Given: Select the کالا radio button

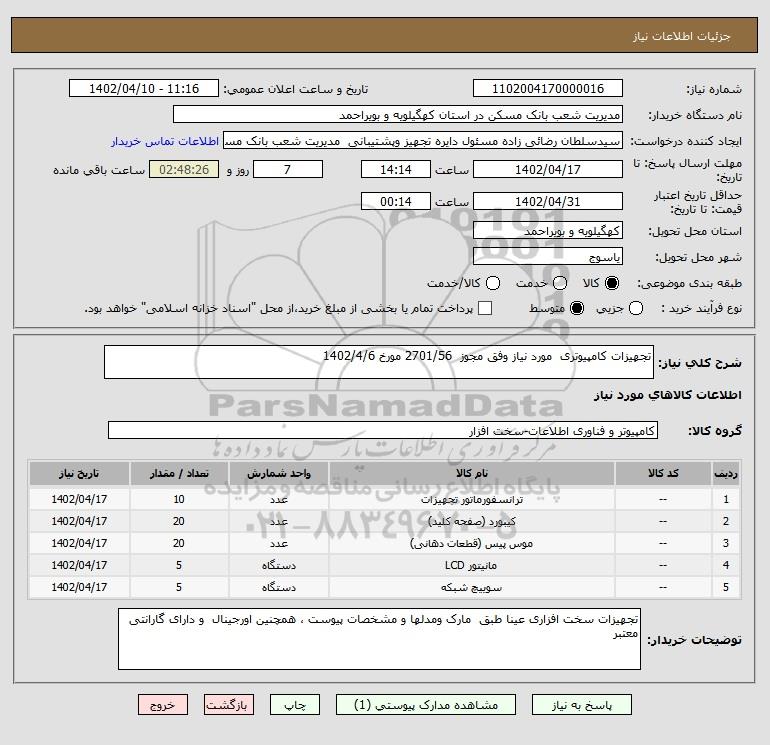Looking at the screenshot, I should coord(612,283).
